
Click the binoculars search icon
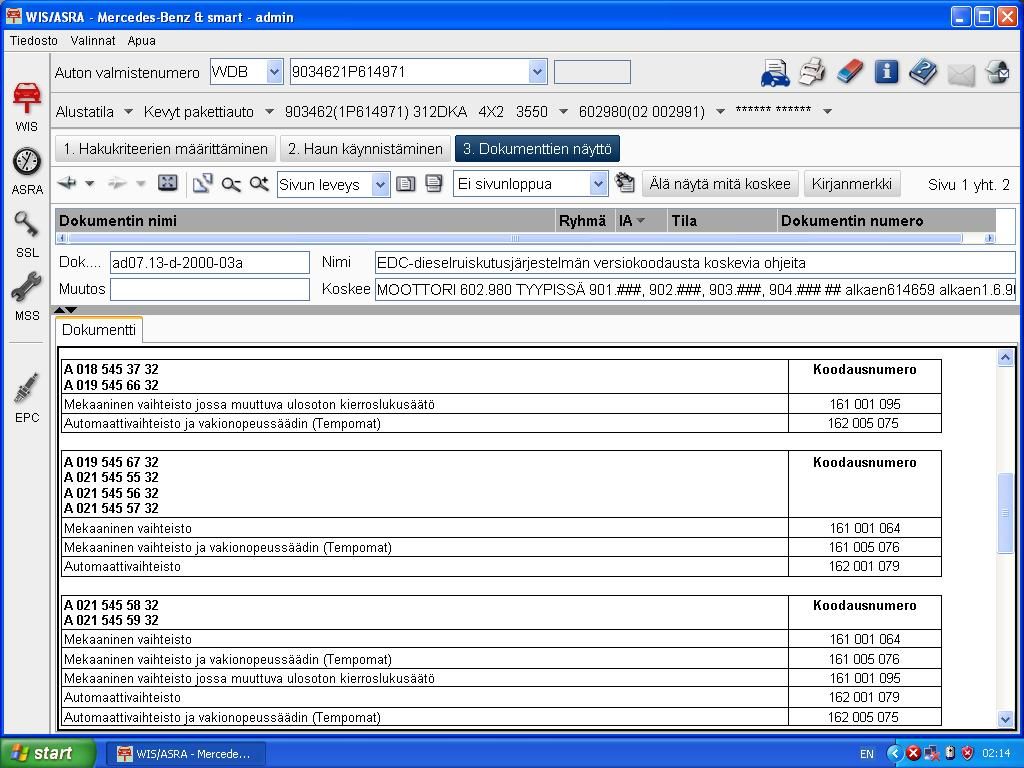pyautogui.click(x=625, y=183)
